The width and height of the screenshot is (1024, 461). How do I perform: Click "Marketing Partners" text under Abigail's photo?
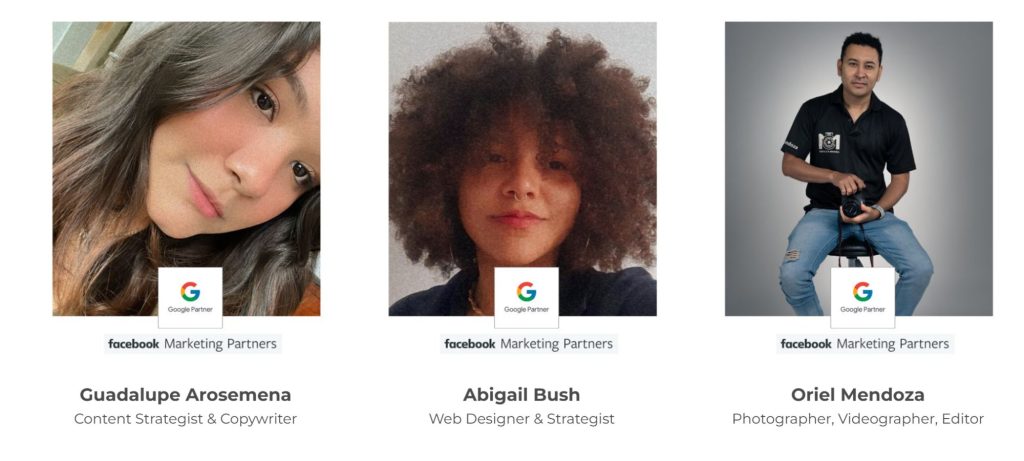click(x=557, y=344)
